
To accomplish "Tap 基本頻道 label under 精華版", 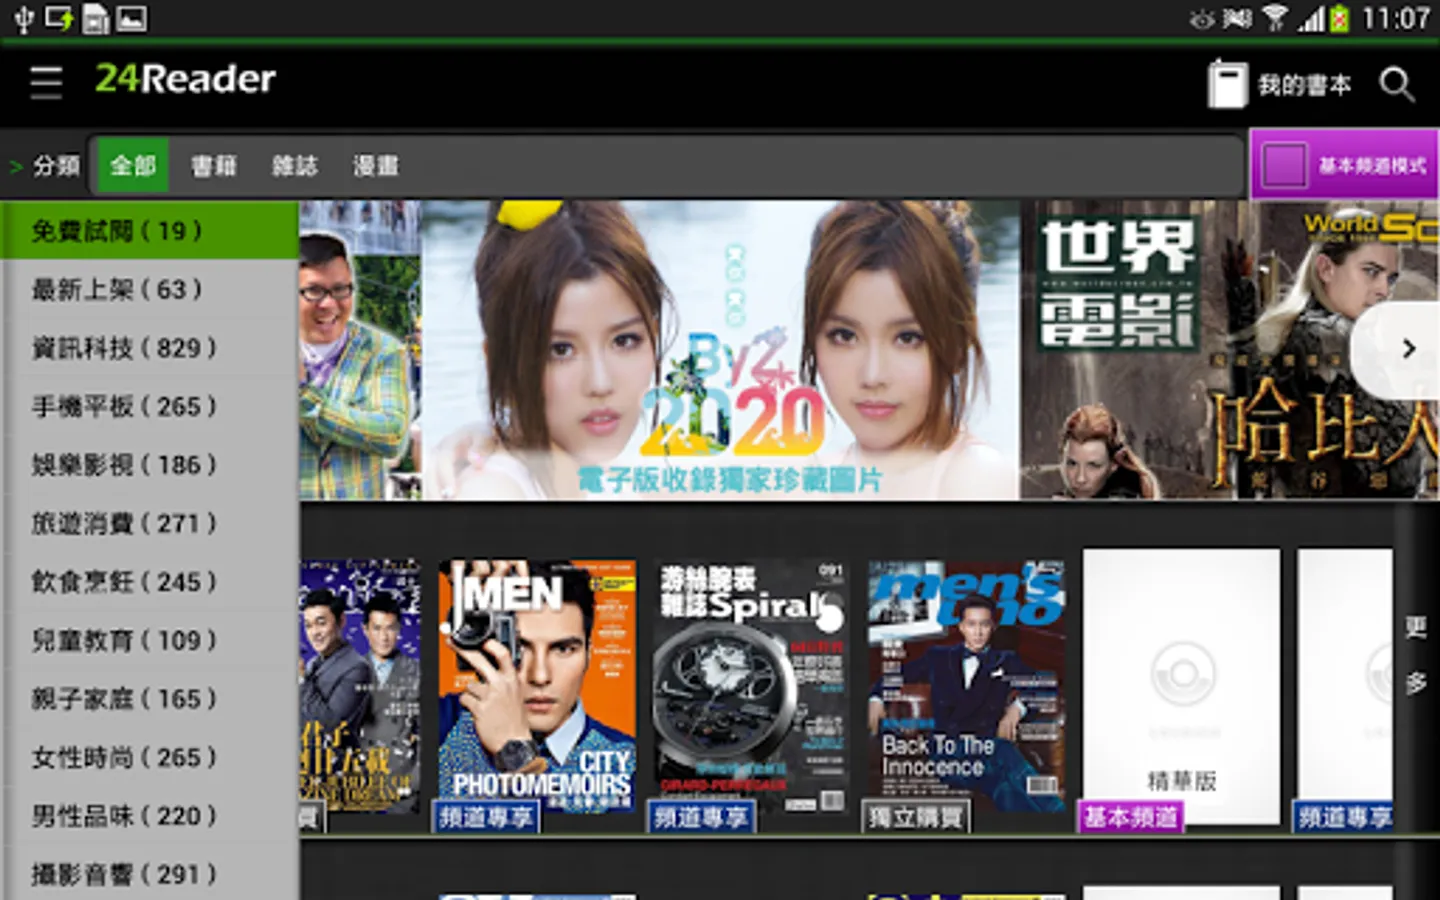I will (1130, 817).
